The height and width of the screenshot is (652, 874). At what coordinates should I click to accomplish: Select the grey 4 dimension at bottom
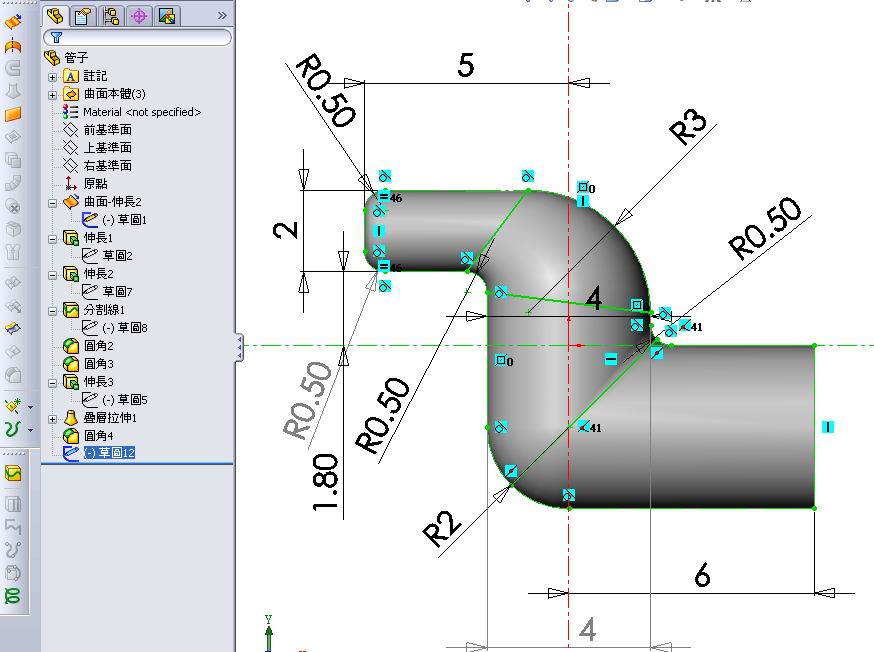587,630
